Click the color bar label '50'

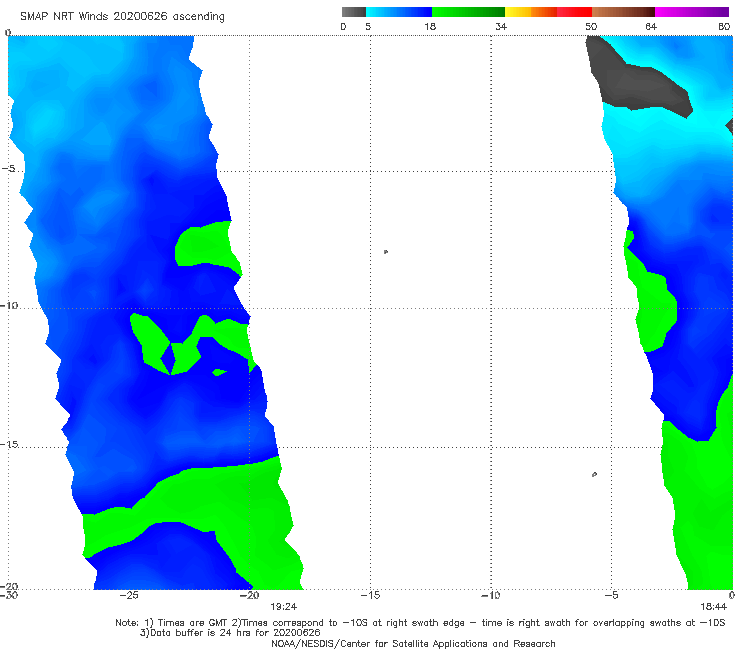click(591, 26)
